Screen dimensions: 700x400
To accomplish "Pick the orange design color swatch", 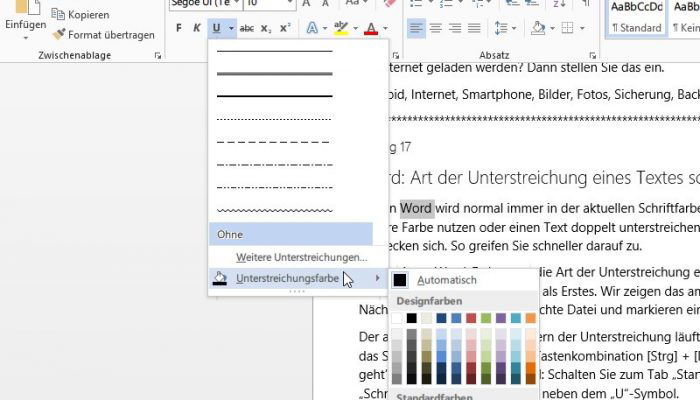I will (530, 318).
